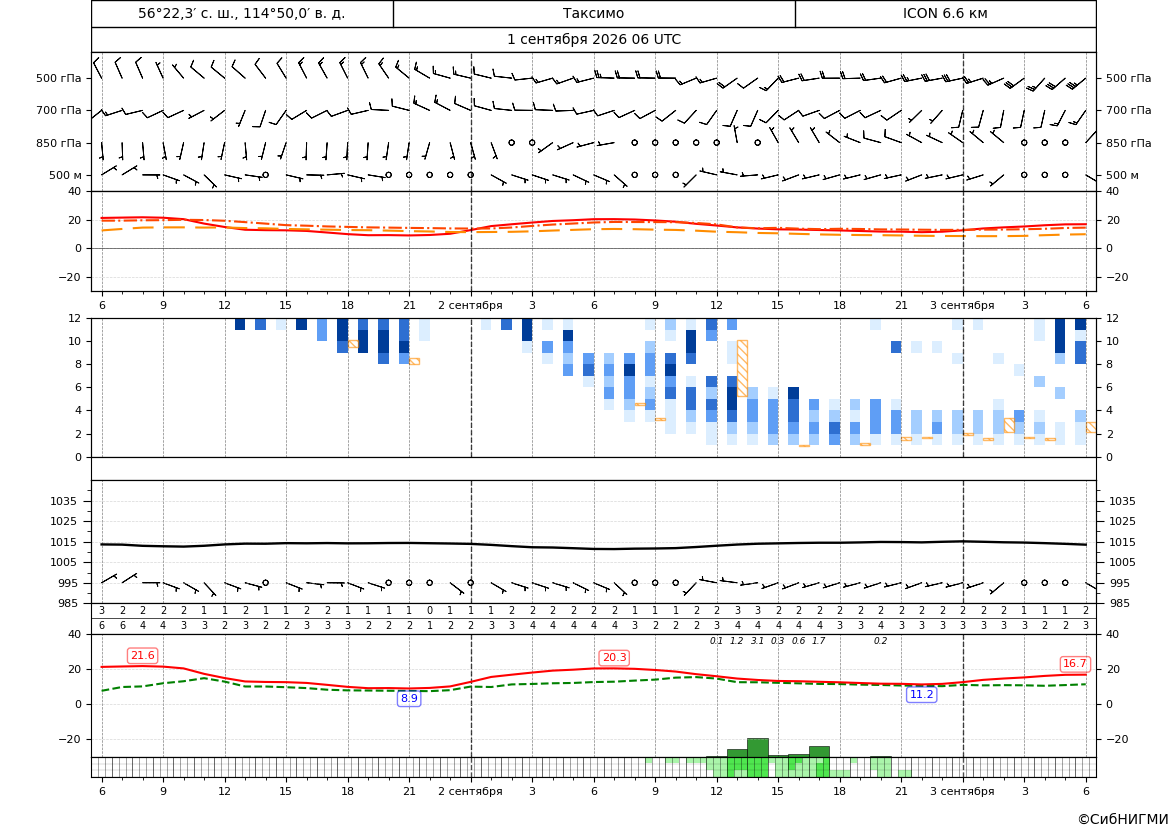Click the 1.7 precipitation amount value
The width and height of the screenshot is (1169, 827).
(819, 641)
